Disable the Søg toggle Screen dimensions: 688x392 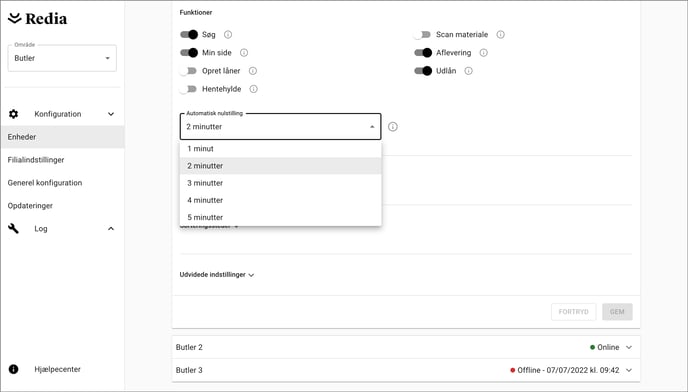pos(189,34)
